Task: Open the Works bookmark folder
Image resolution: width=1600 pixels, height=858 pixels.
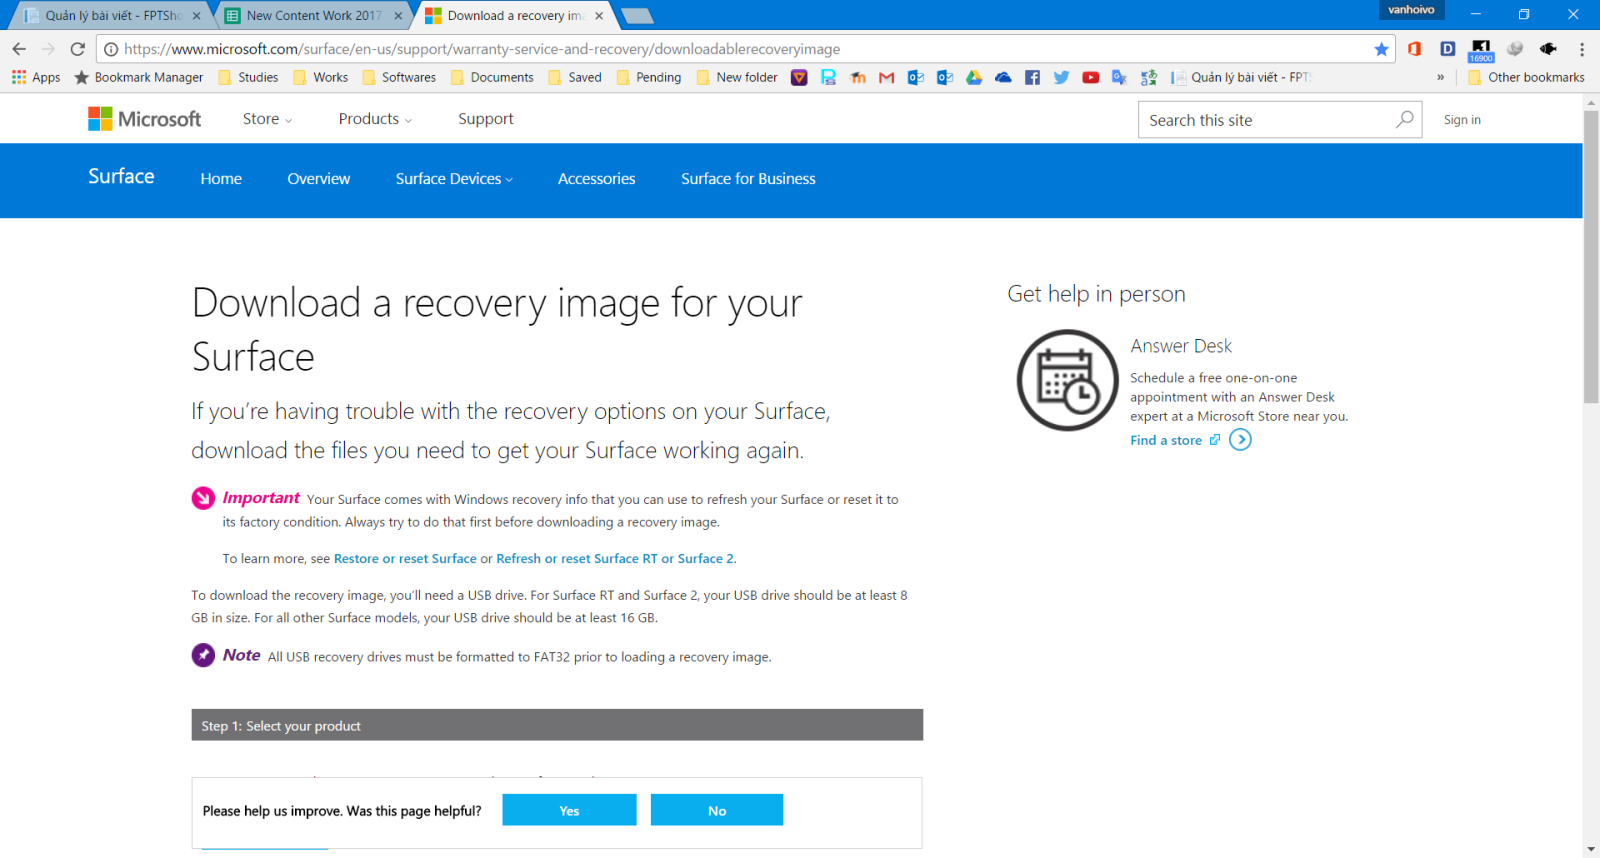Action: pyautogui.click(x=321, y=77)
